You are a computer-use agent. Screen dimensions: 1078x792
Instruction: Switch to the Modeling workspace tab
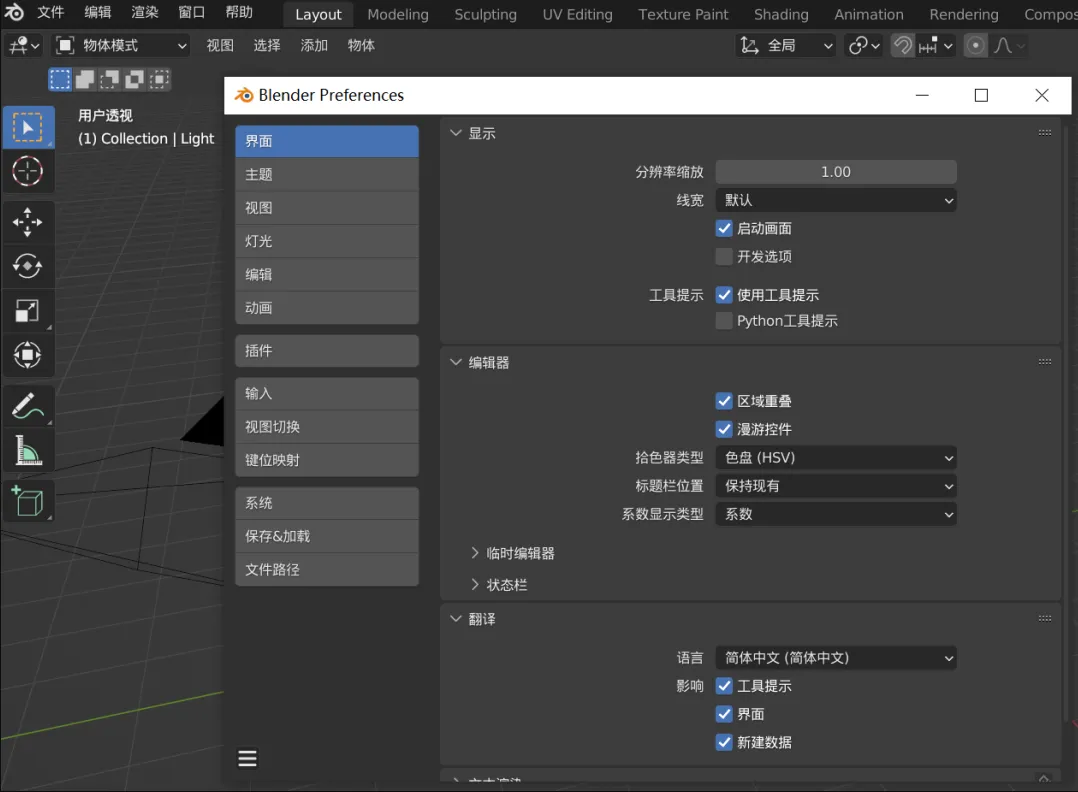tap(397, 14)
